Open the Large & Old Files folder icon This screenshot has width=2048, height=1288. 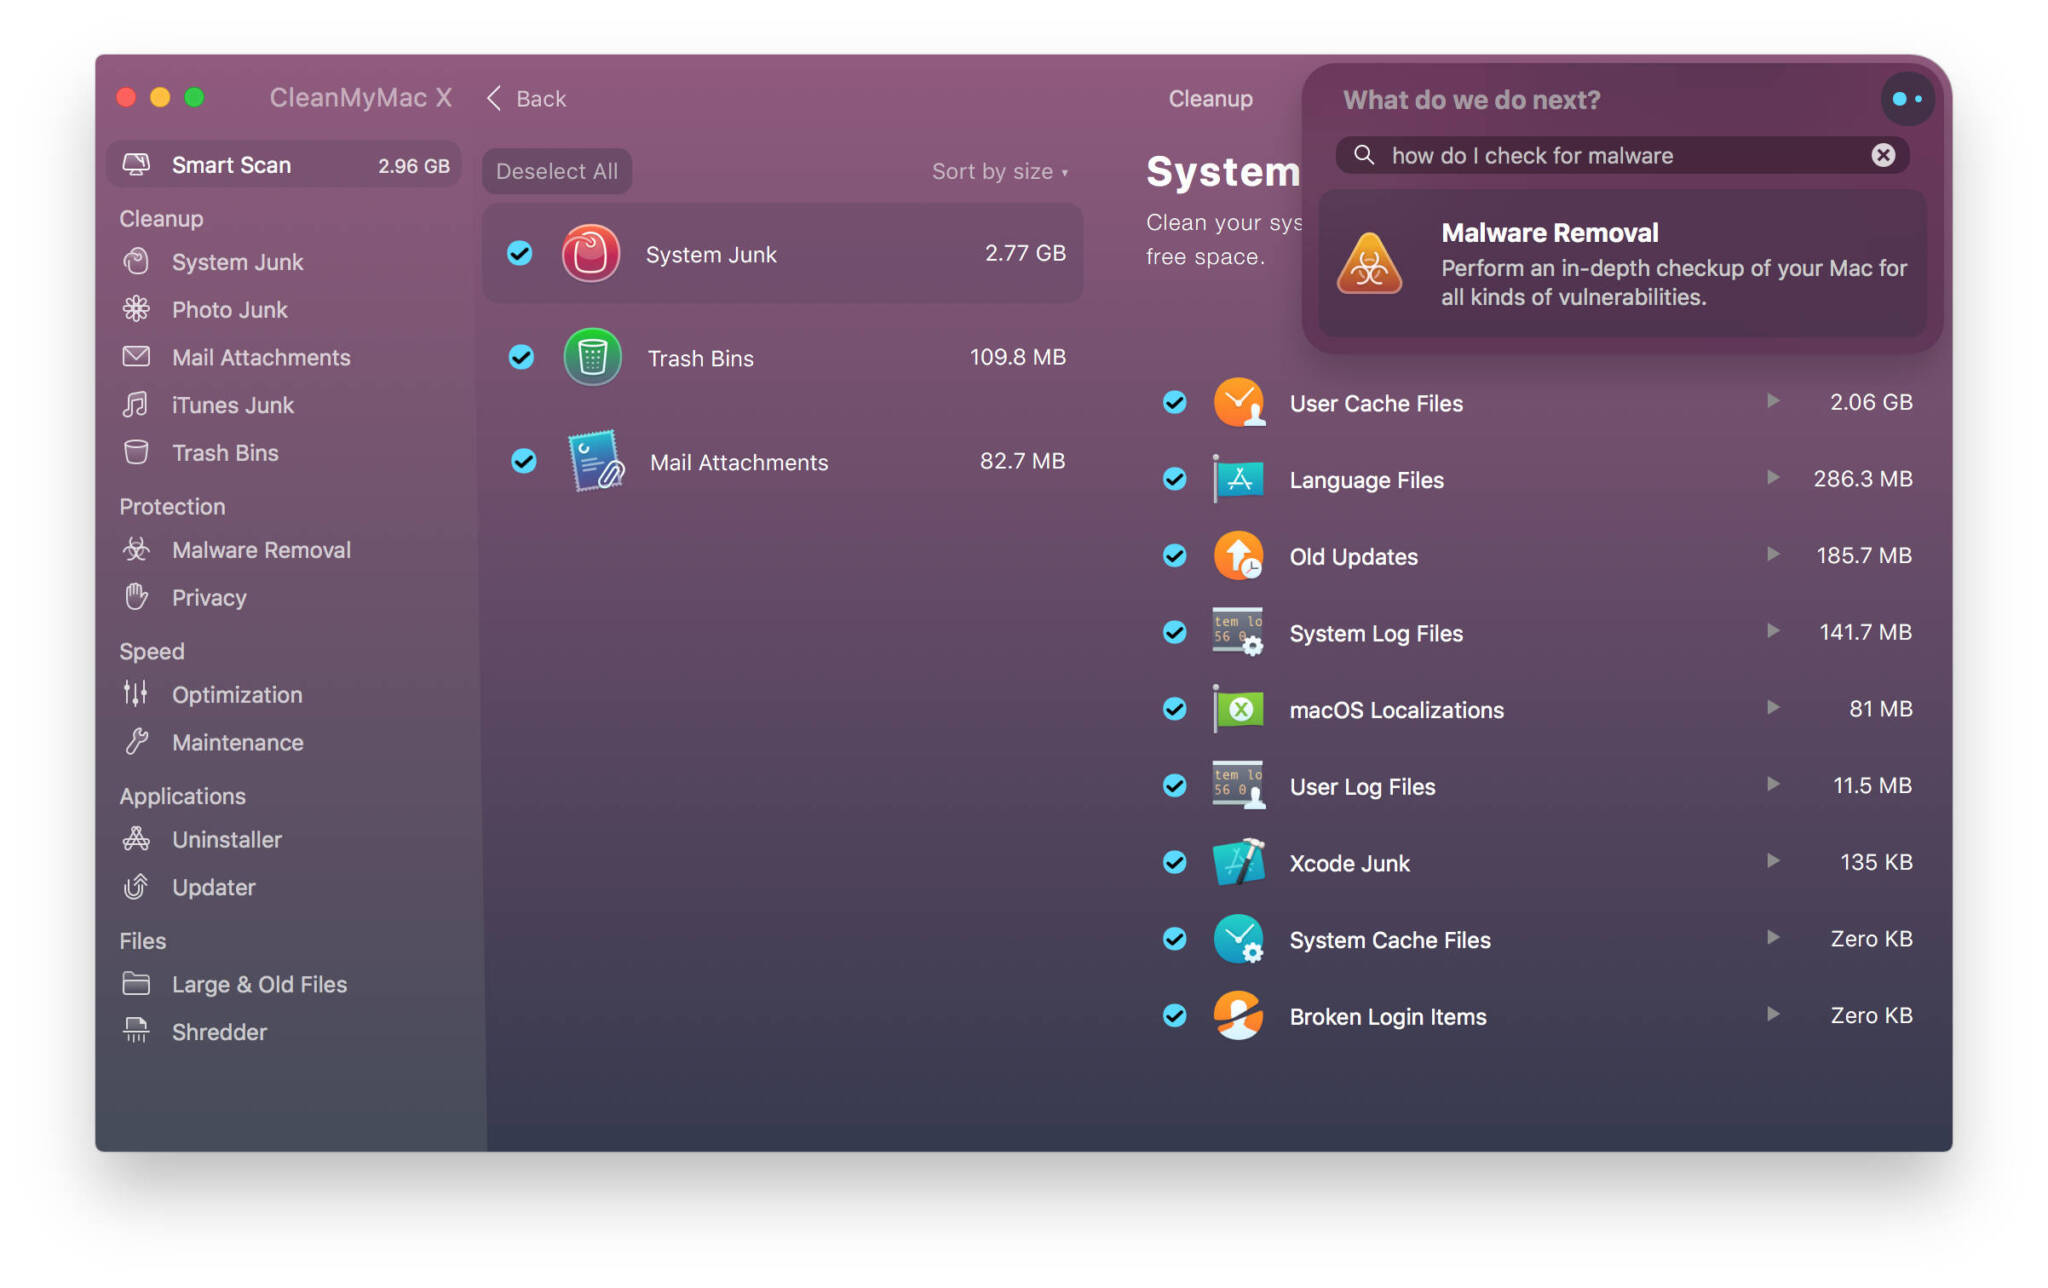tap(136, 984)
